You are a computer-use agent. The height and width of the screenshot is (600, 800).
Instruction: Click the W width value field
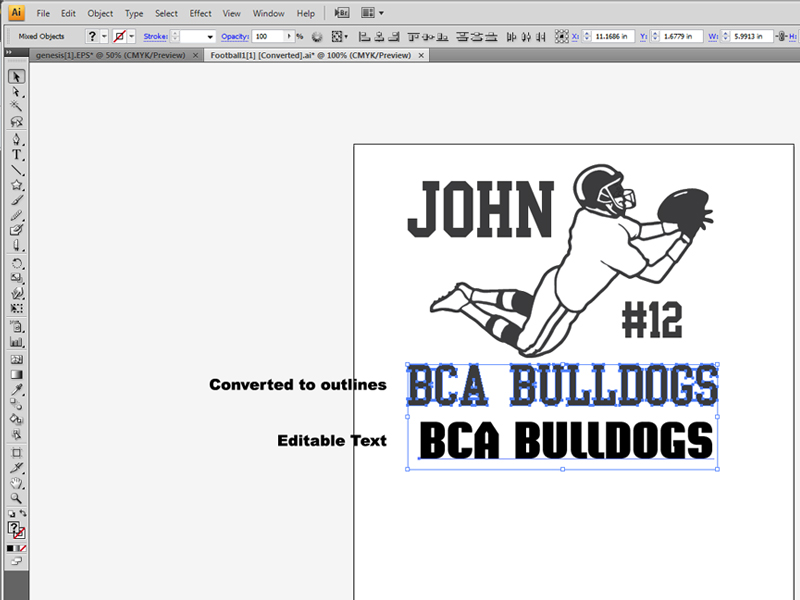(x=752, y=36)
